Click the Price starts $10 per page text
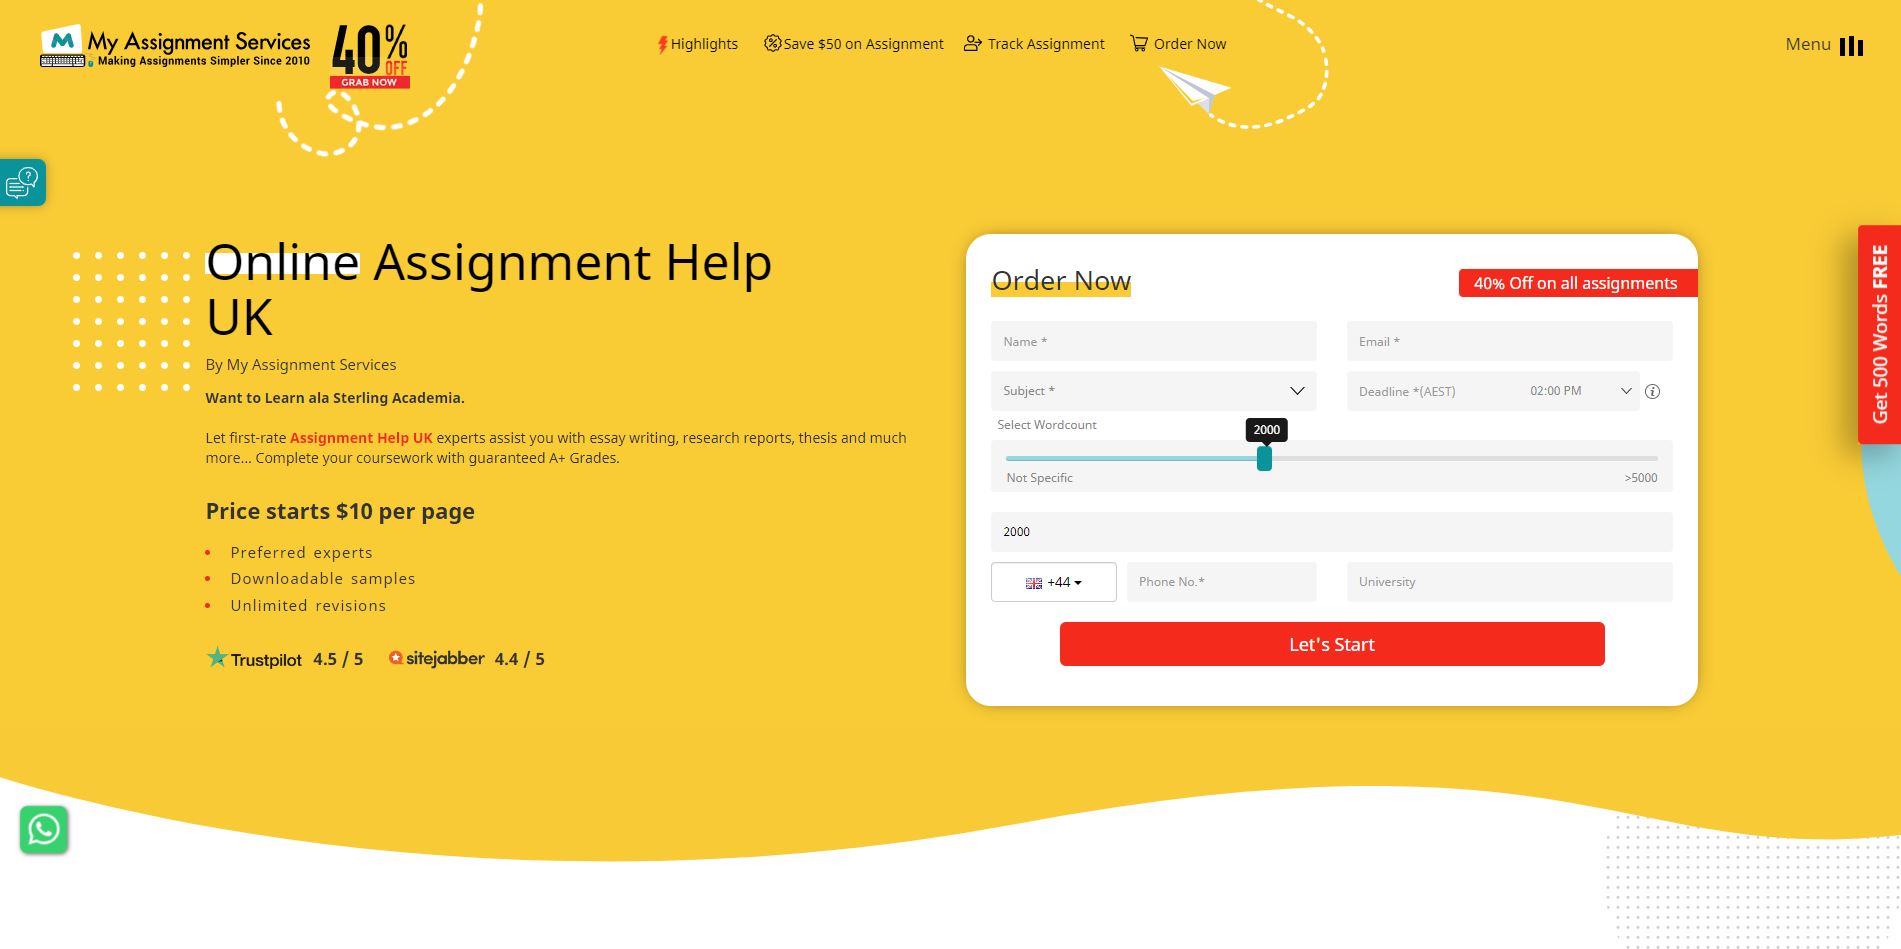Image resolution: width=1901 pixels, height=949 pixels. 340,511
